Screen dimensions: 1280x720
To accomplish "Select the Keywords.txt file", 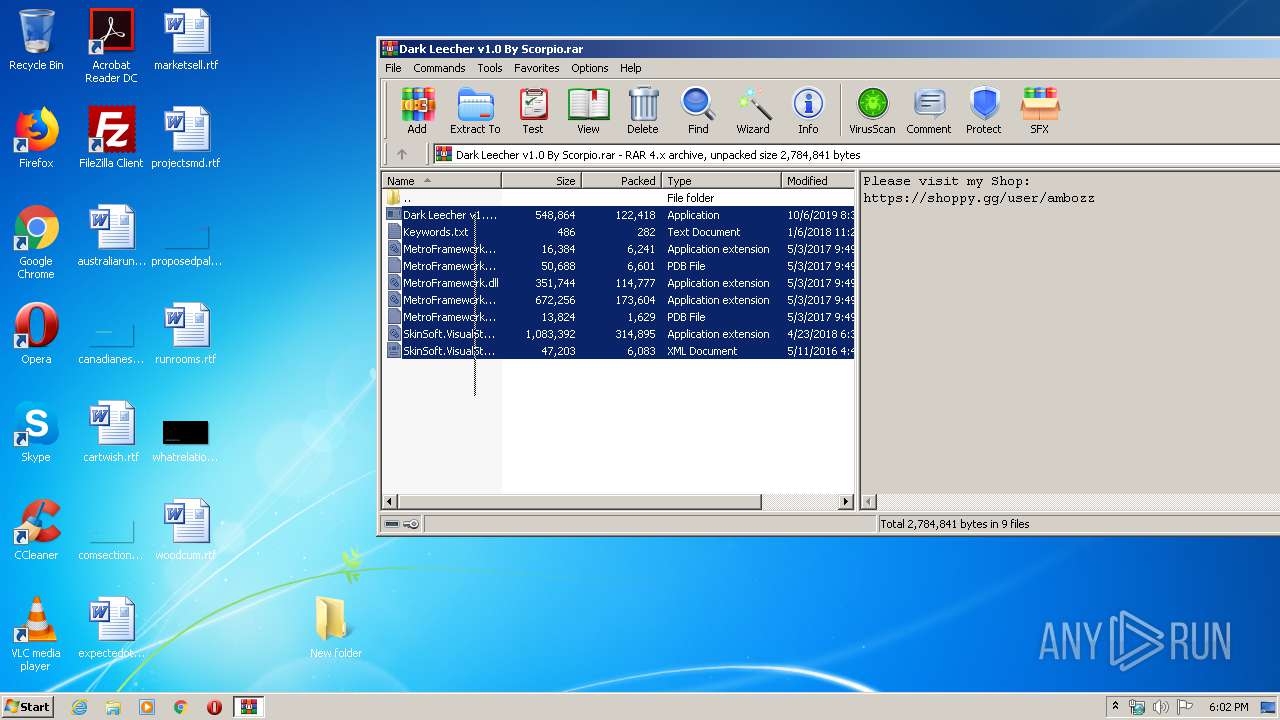I will coord(619,232).
